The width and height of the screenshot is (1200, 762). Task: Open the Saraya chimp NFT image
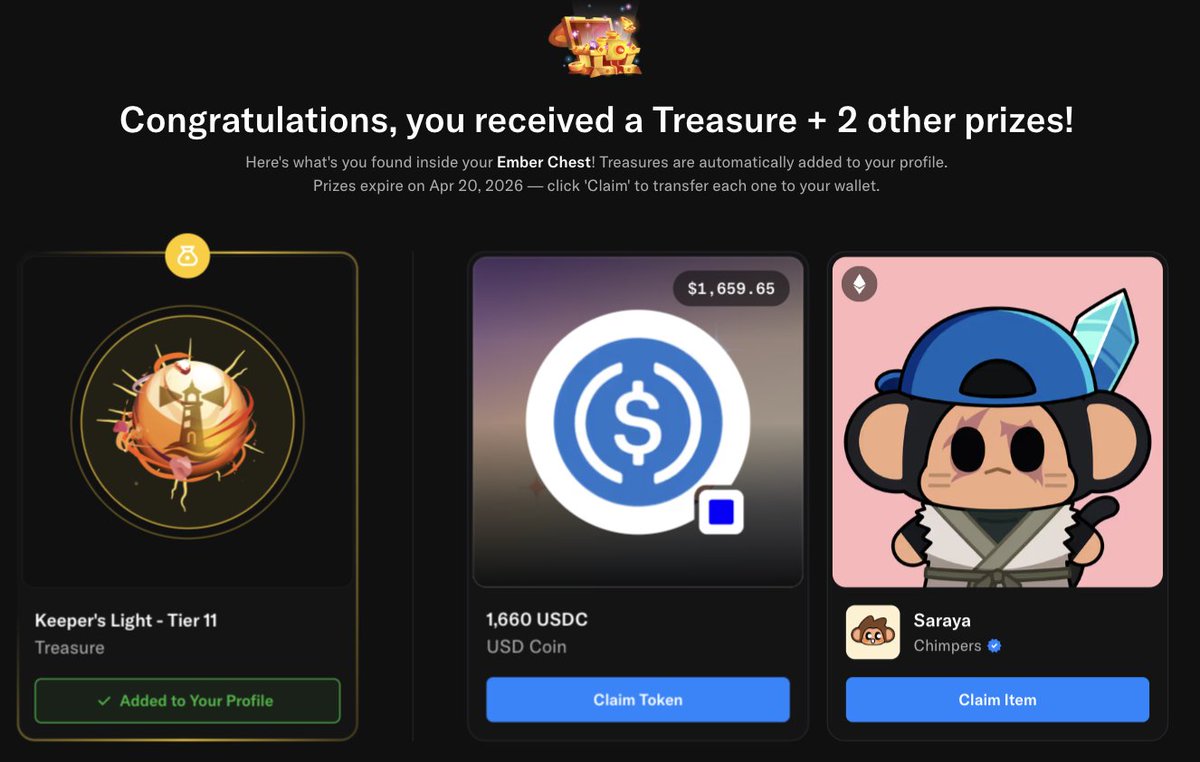997,422
